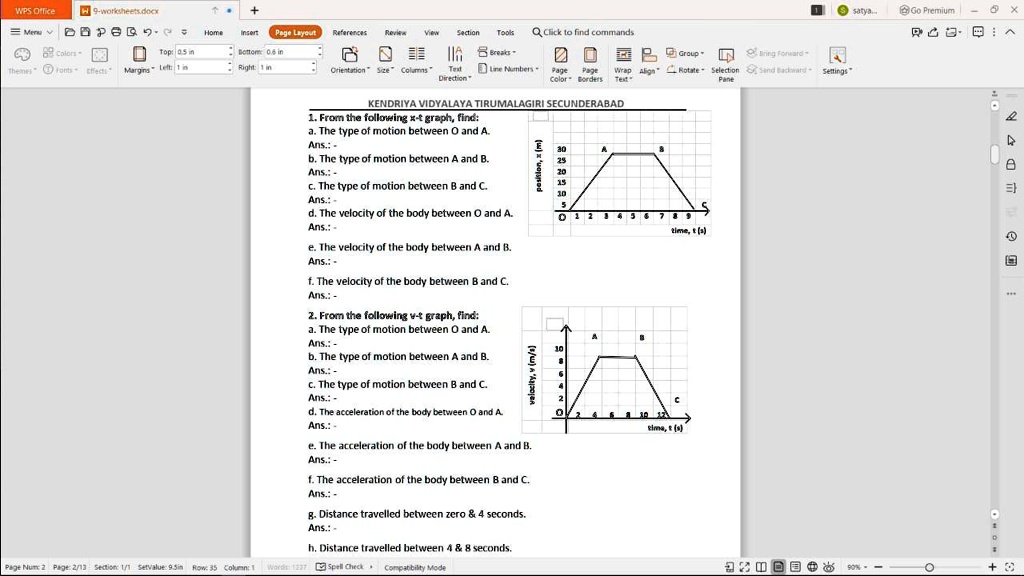Click the satya account button
The height and width of the screenshot is (576, 1024).
pos(859,10)
